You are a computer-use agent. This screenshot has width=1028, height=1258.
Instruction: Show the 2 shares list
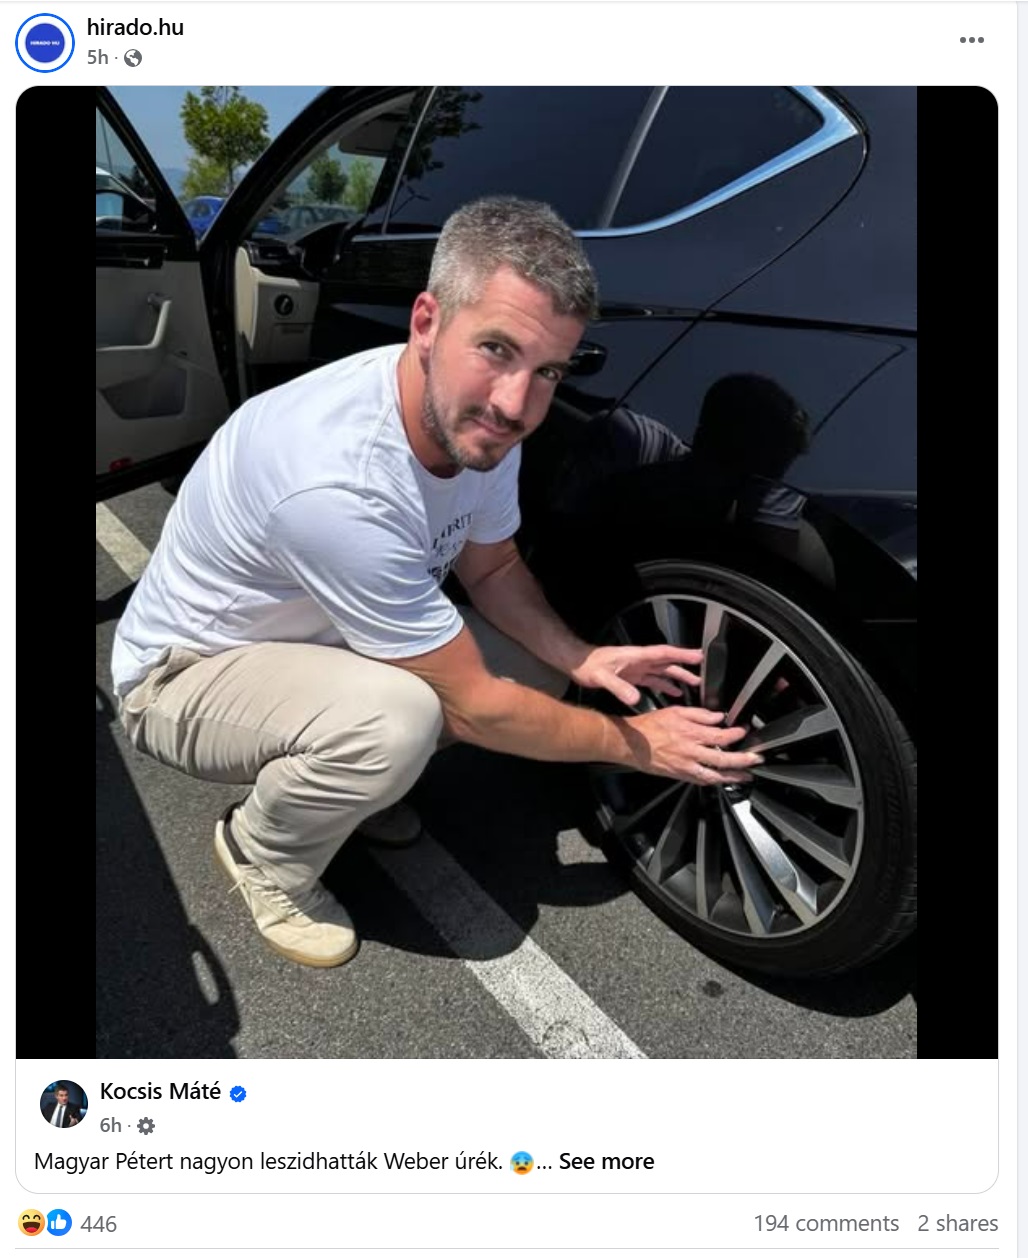[958, 1223]
